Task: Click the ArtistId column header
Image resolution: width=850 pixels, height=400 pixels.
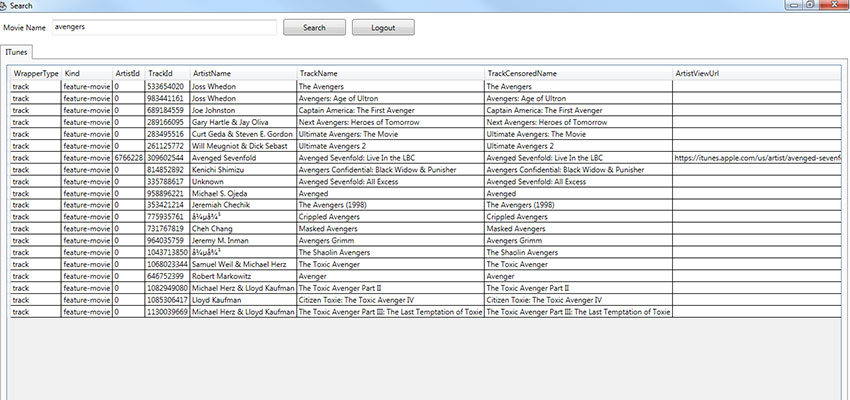Action: point(128,73)
